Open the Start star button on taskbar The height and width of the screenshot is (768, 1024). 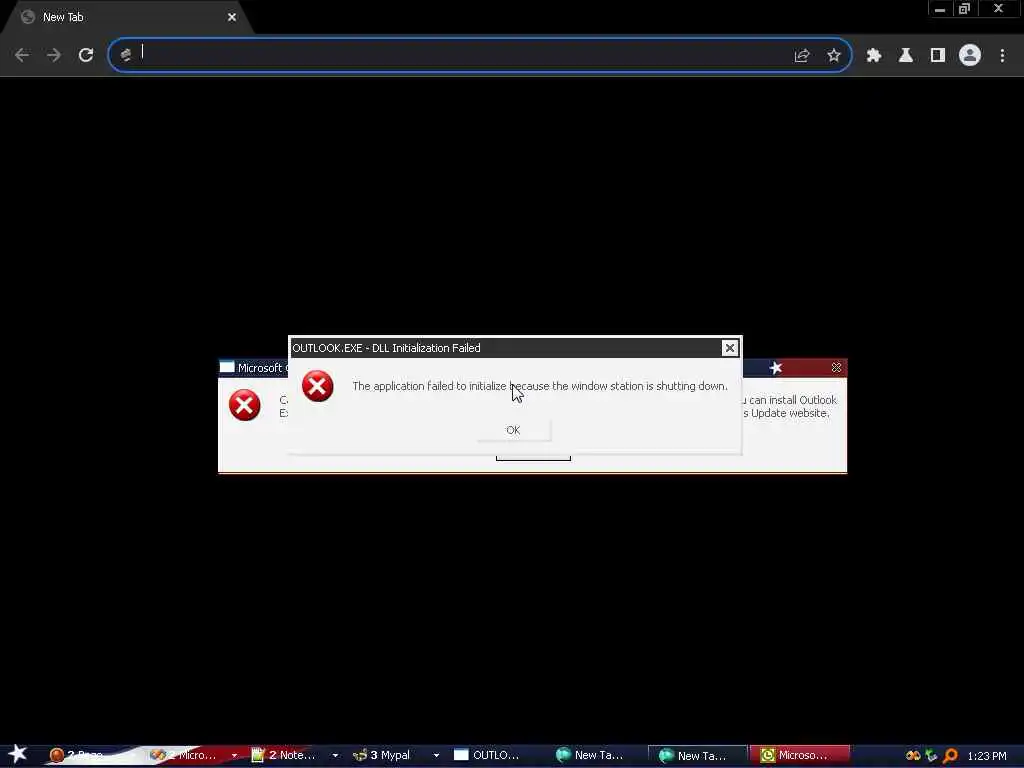pyautogui.click(x=18, y=754)
